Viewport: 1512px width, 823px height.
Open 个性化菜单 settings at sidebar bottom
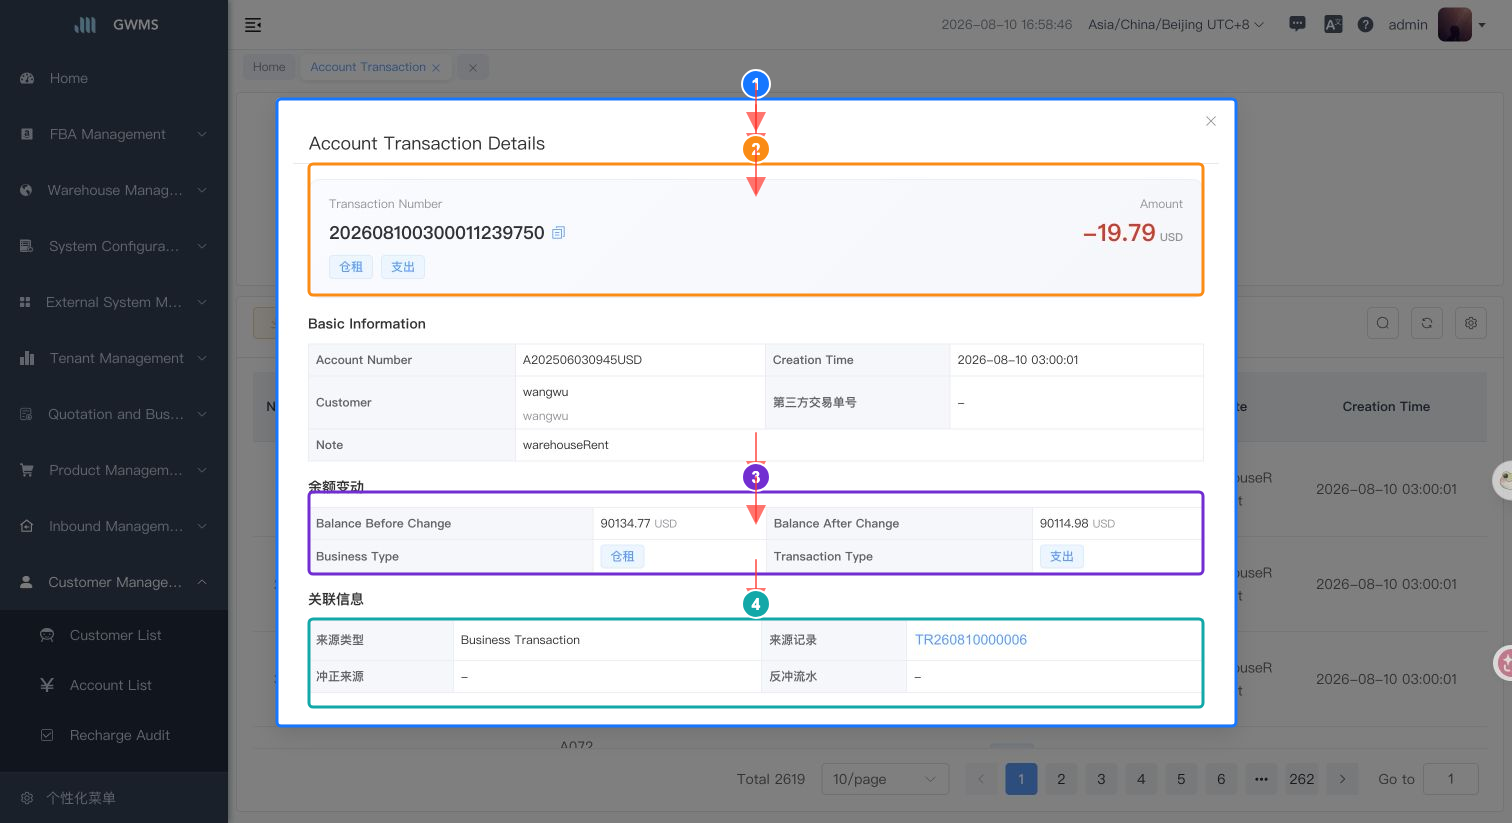coord(114,798)
